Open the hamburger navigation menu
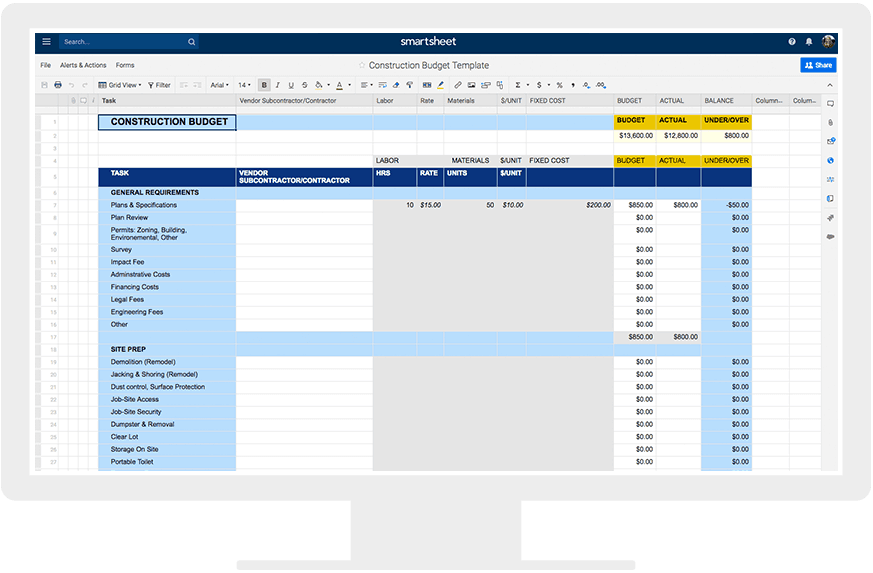The image size is (873, 573). point(46,42)
